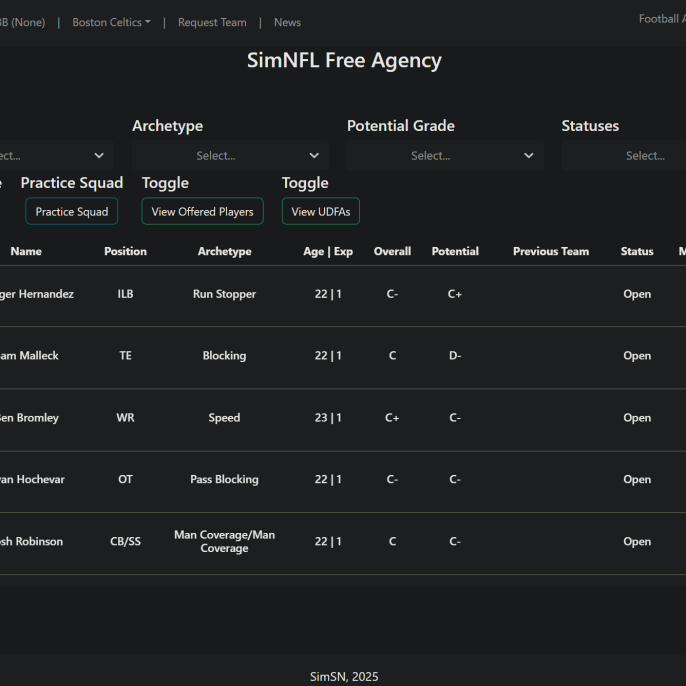Click the Archetype dropdown chevron arrow

point(314,155)
